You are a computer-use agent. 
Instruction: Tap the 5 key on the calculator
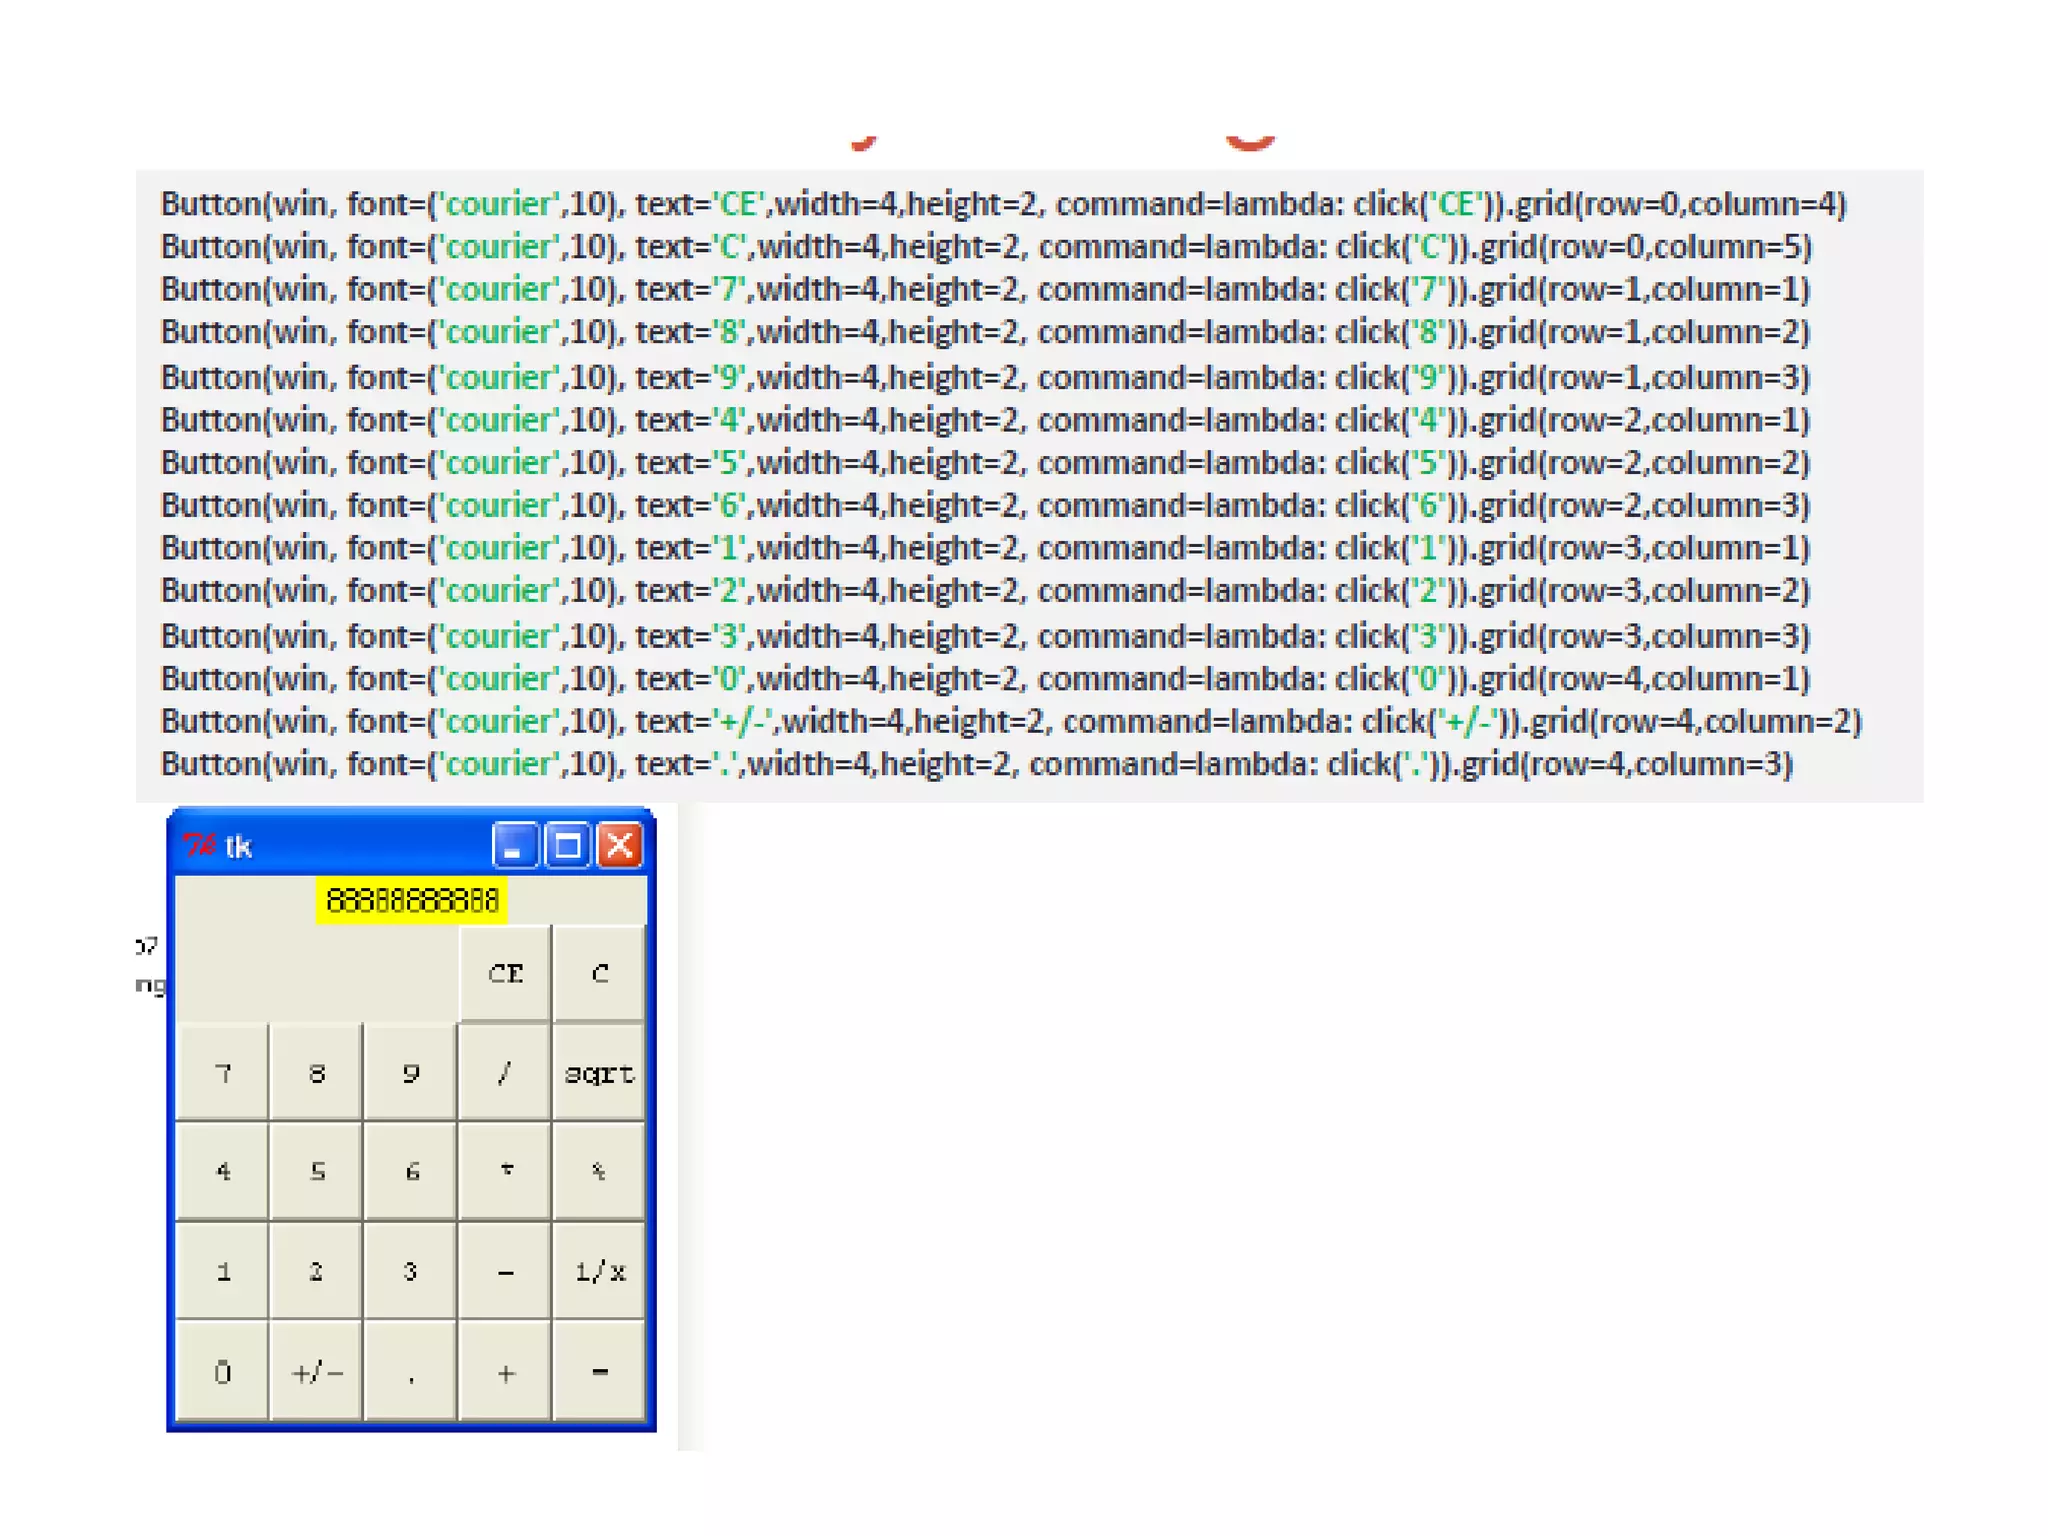coord(316,1171)
